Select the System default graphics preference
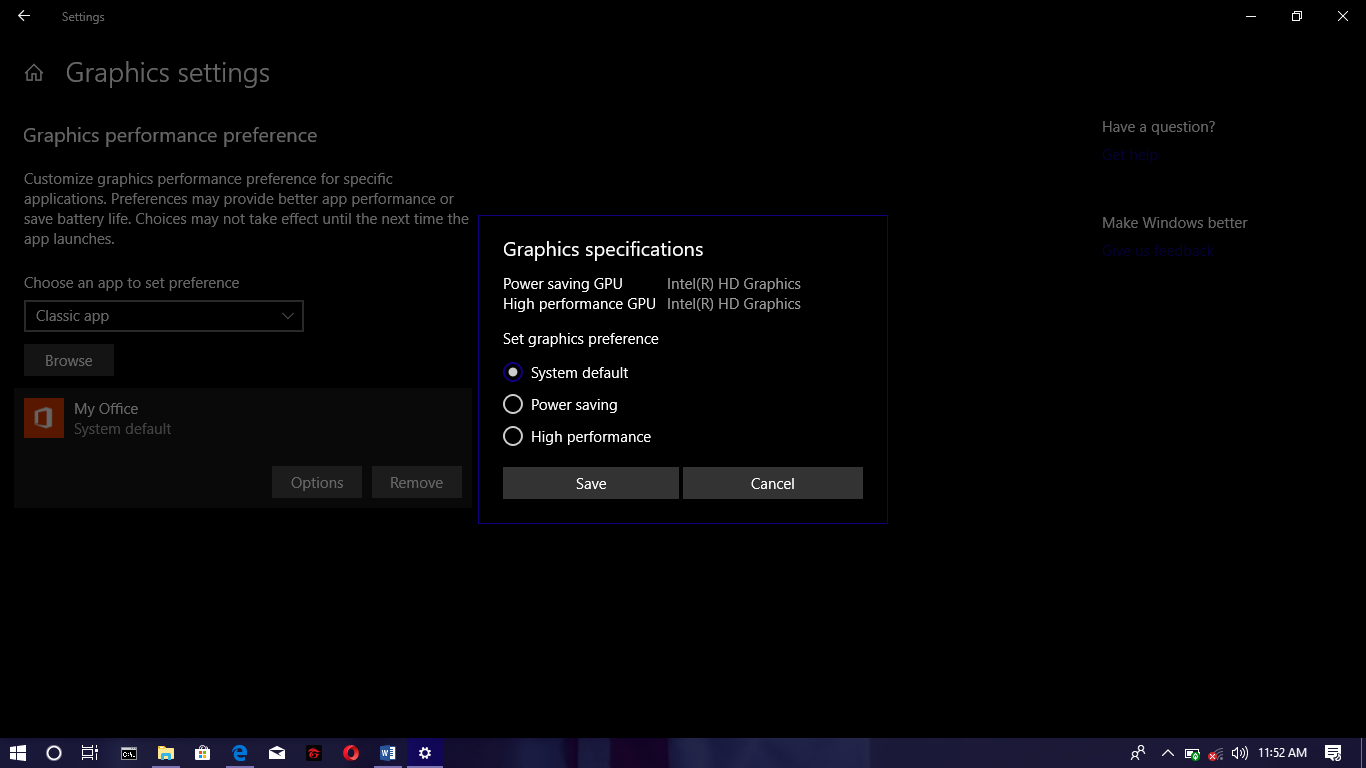 pyautogui.click(x=513, y=372)
